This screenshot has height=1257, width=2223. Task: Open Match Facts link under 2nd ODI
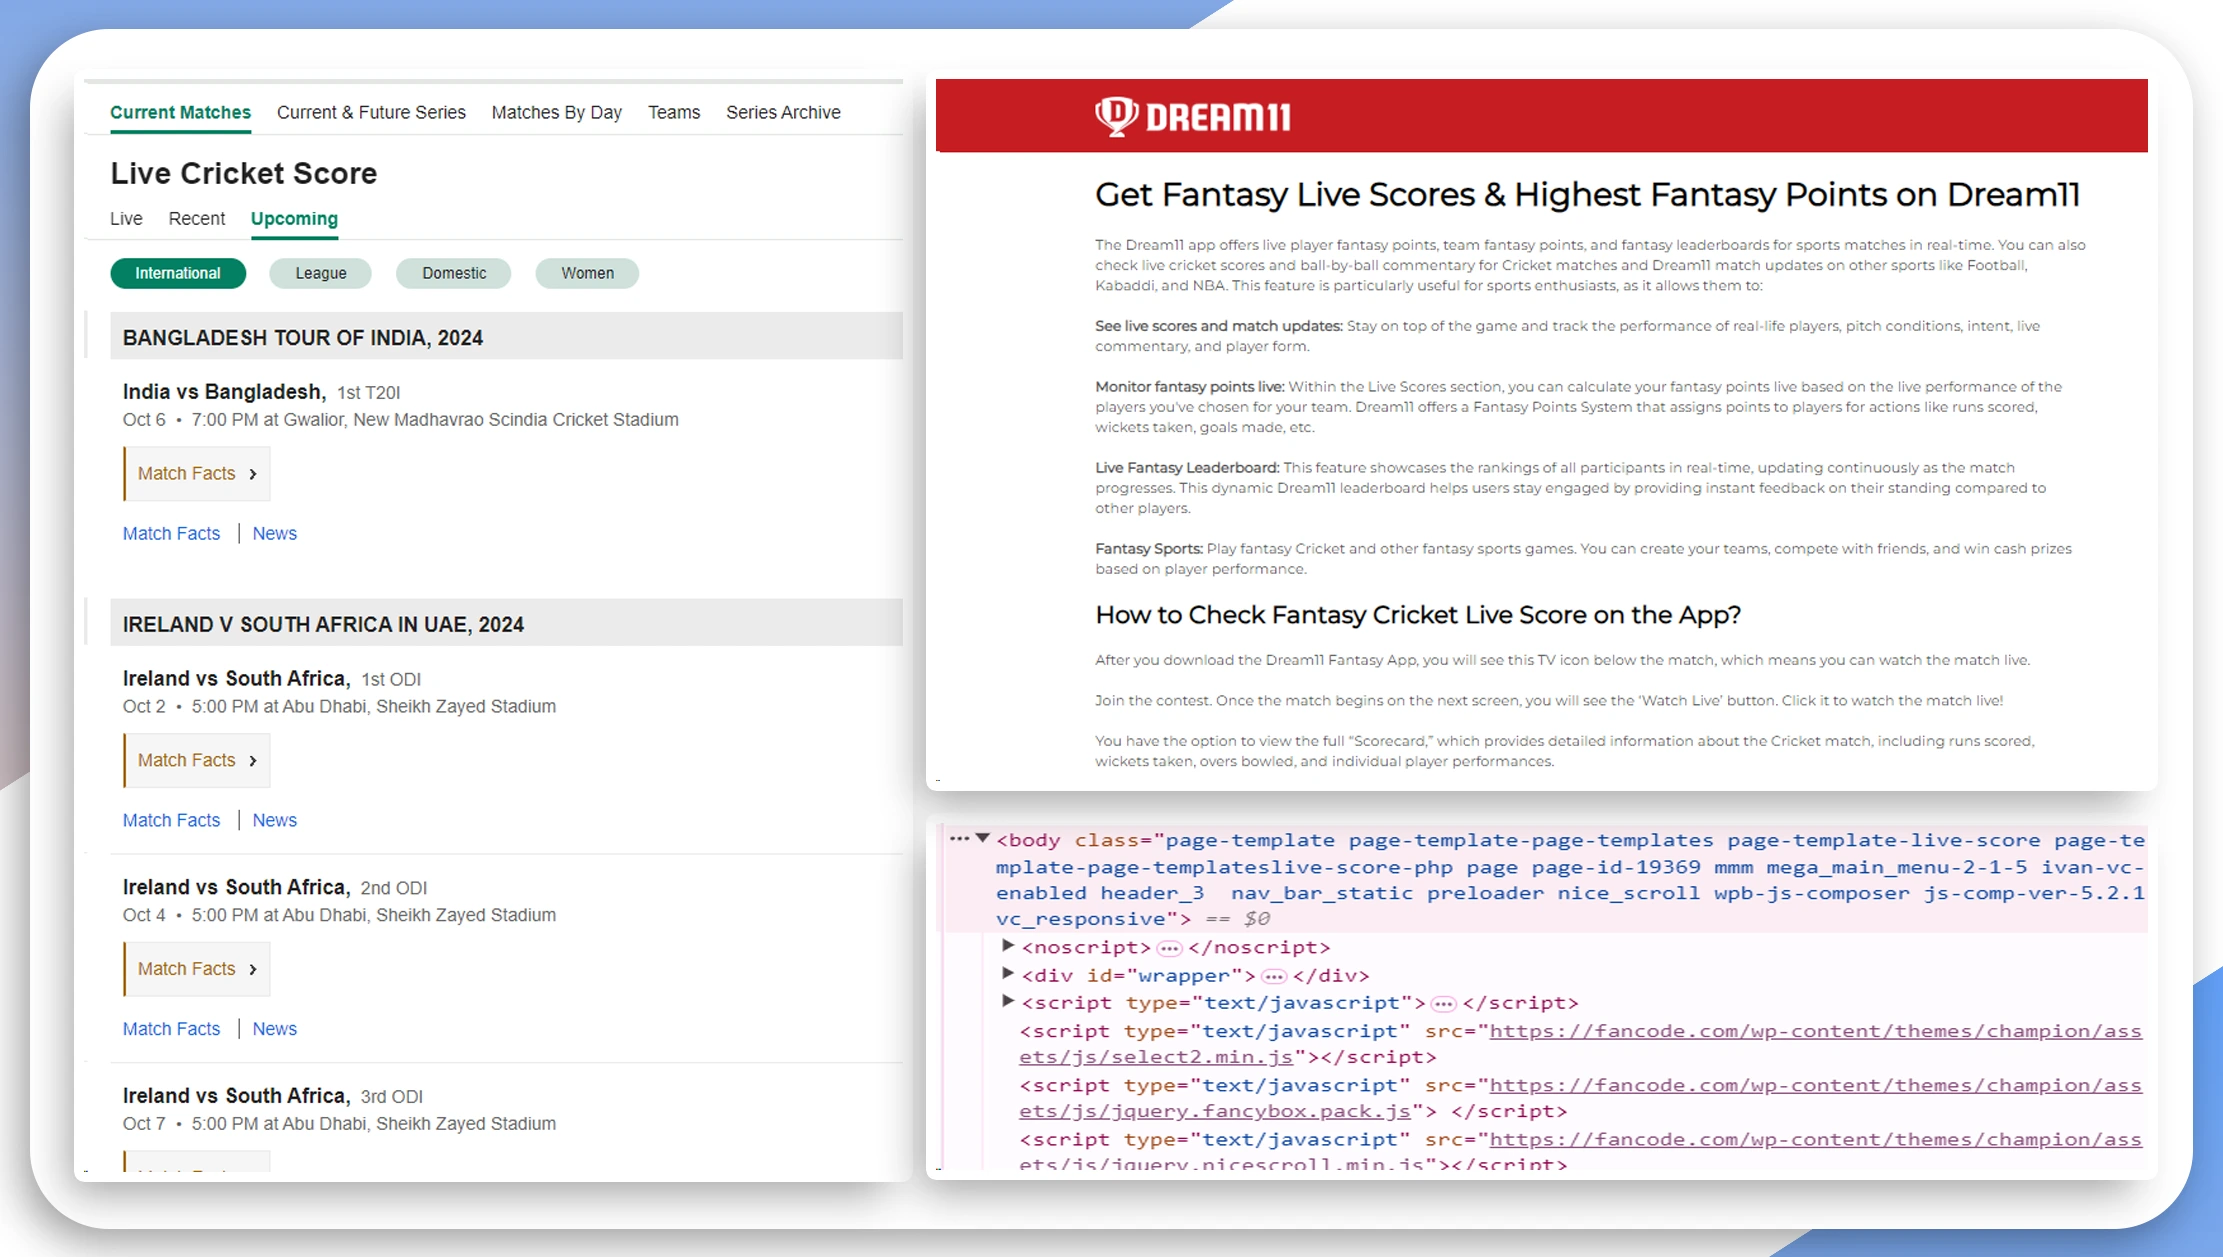point(171,1029)
